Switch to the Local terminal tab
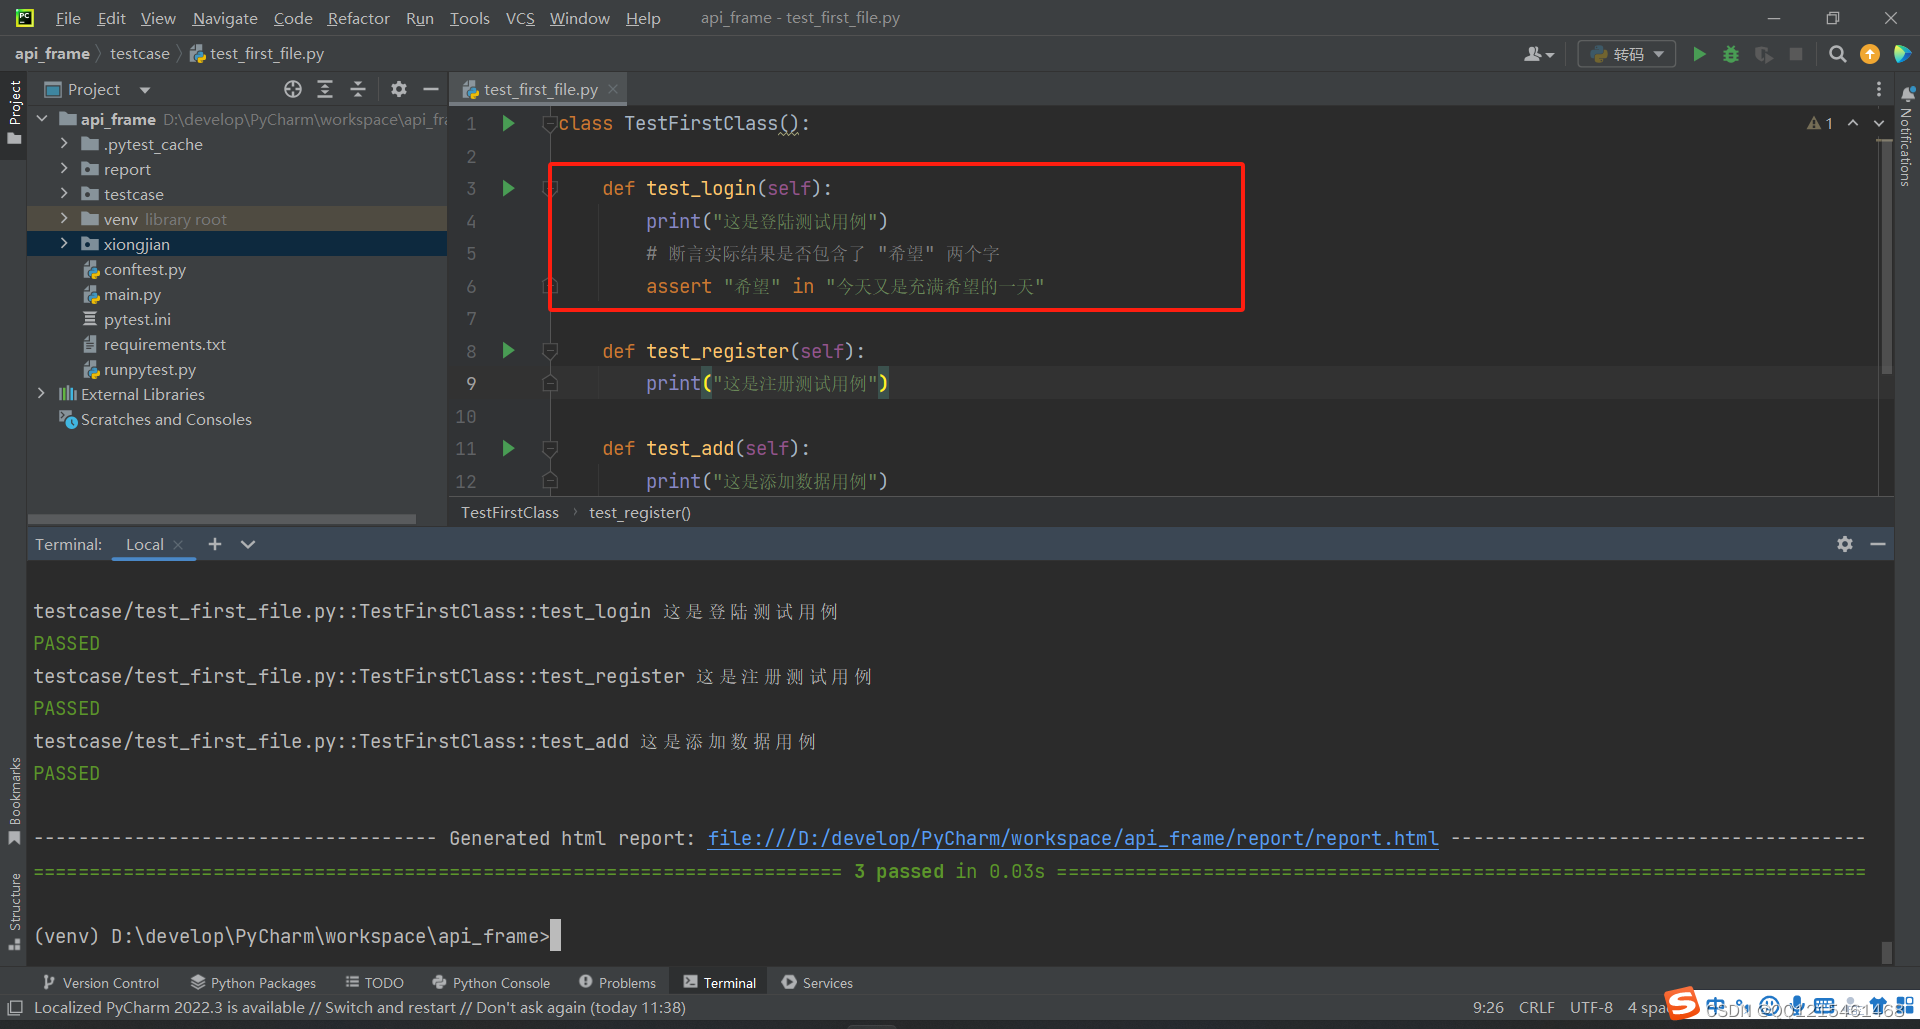Screen dimensions: 1920x1029 click(x=144, y=544)
